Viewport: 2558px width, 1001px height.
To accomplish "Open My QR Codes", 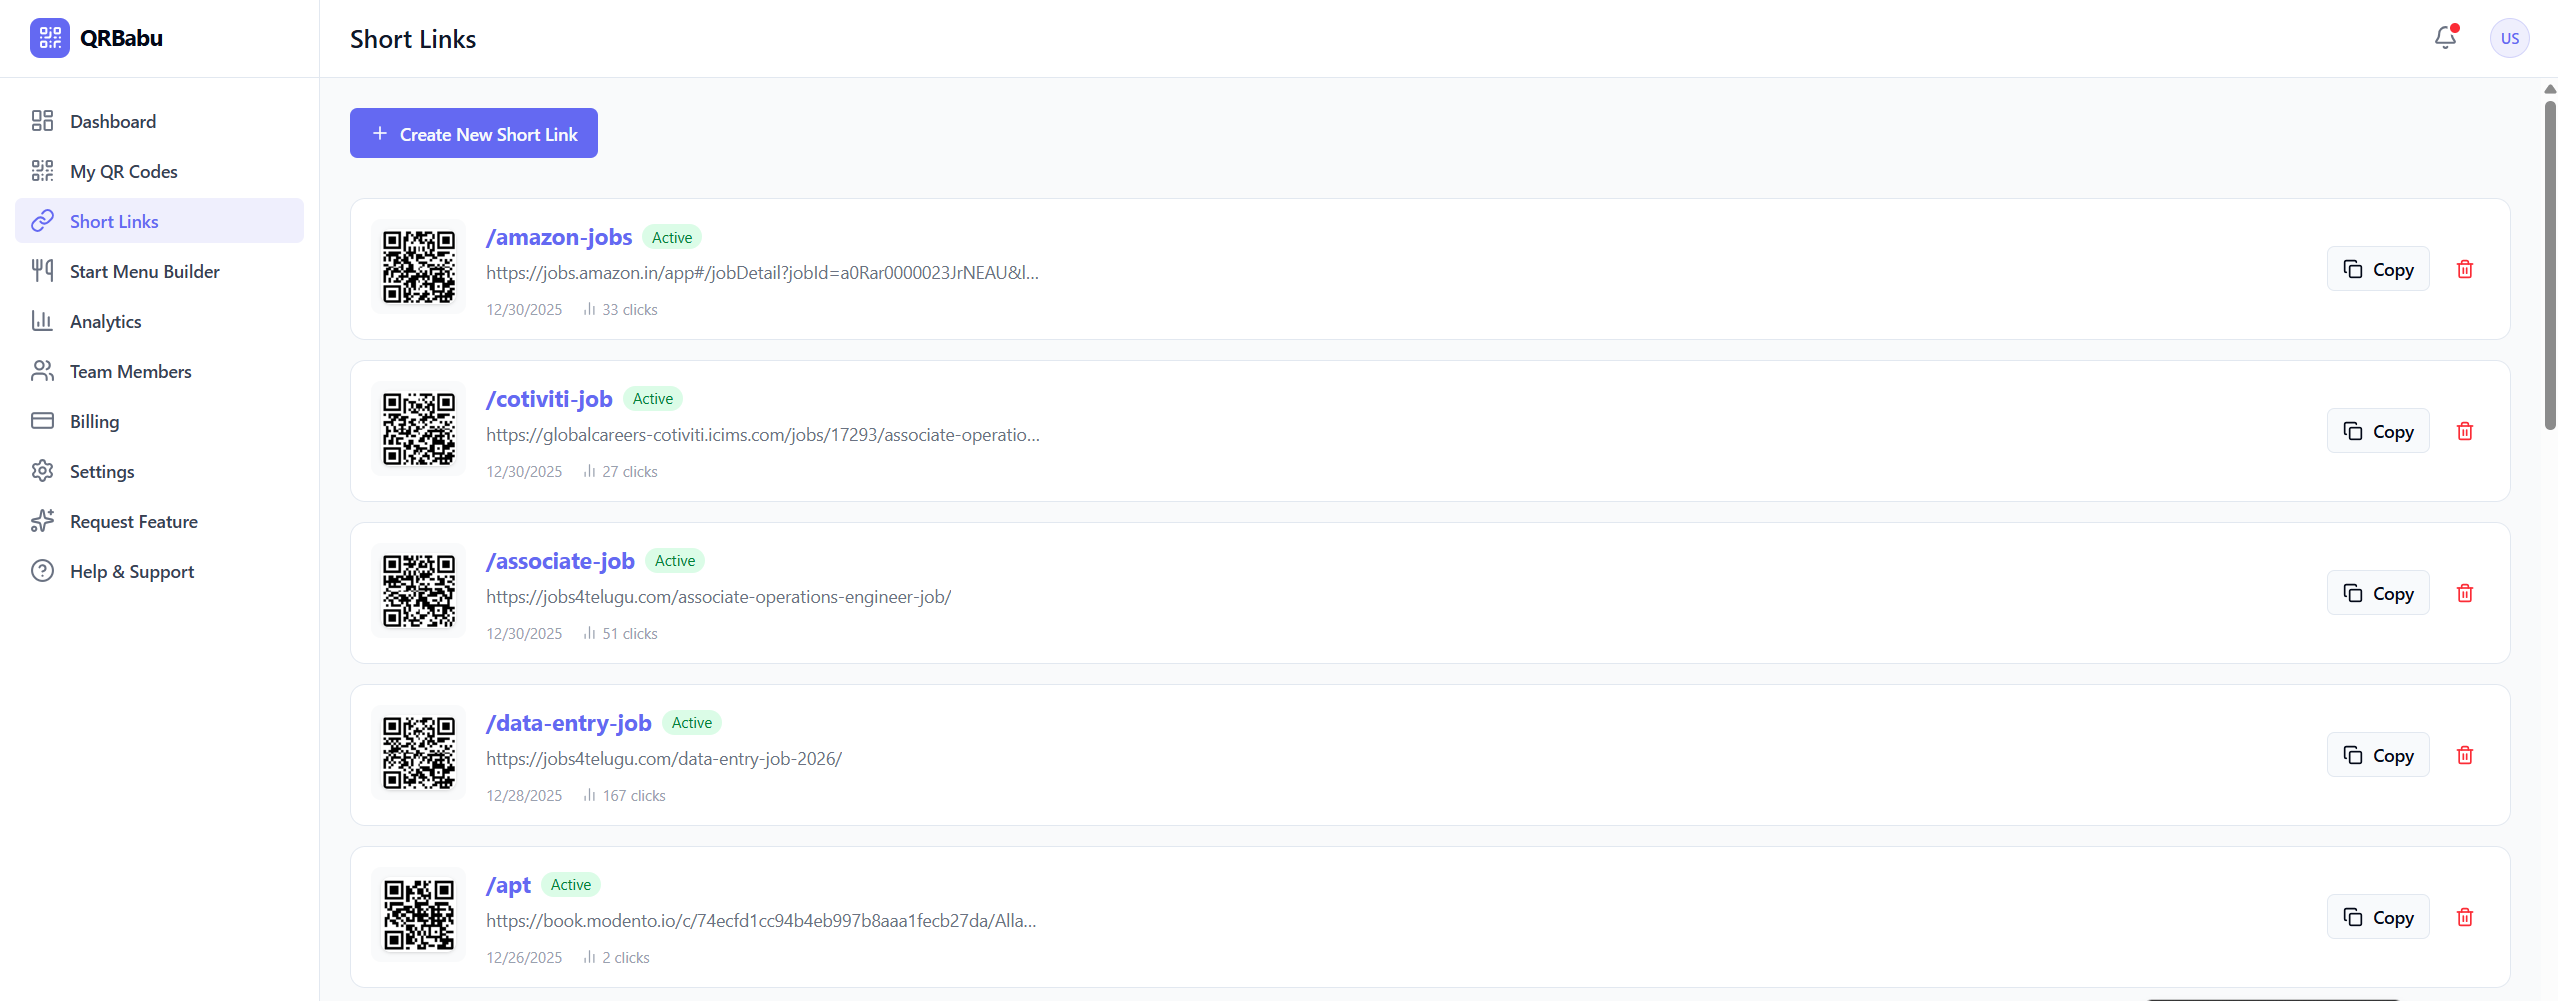I will coord(124,171).
